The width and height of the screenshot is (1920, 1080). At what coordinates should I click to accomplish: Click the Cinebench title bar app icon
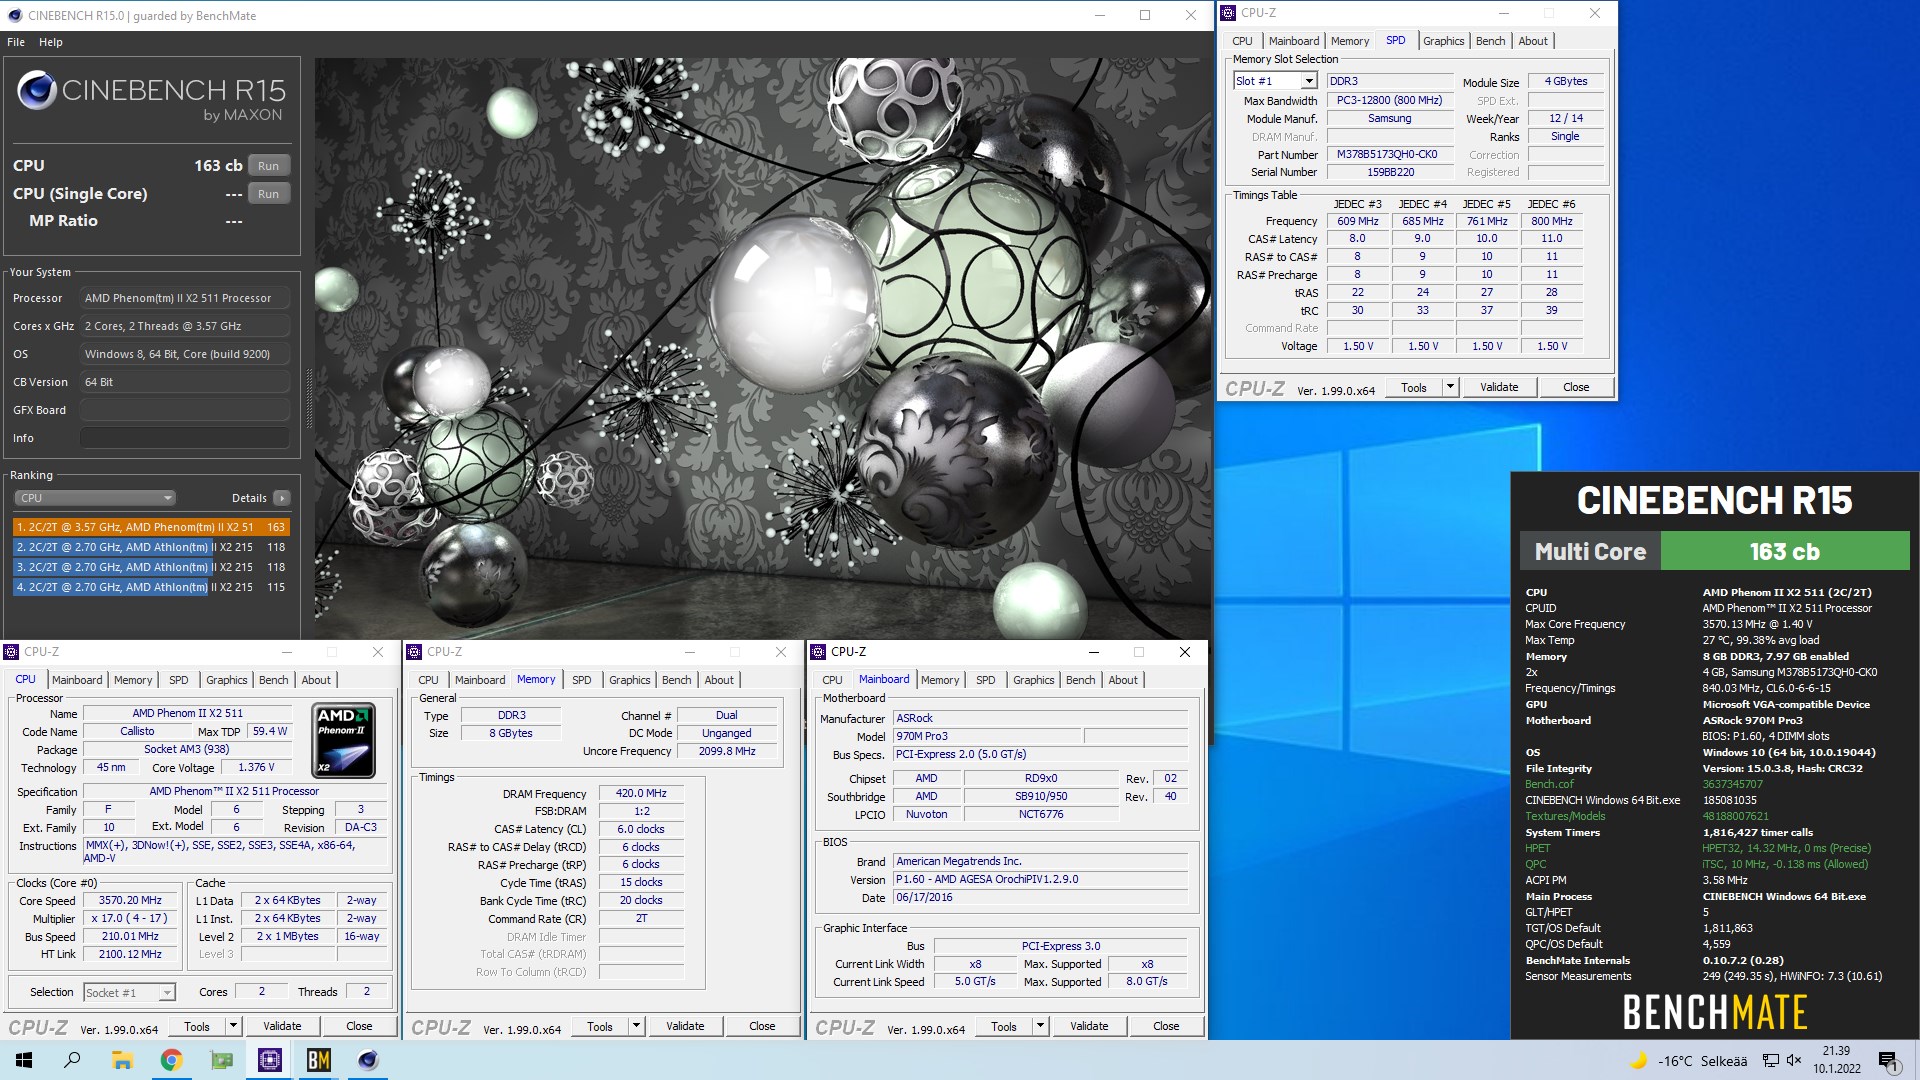[14, 15]
